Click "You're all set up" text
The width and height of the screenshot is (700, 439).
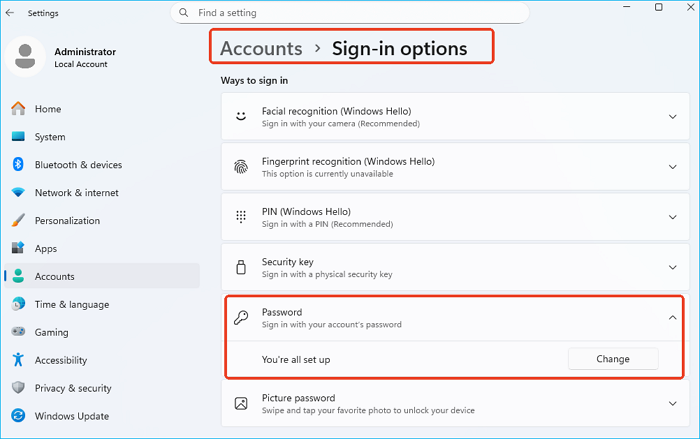coord(296,360)
